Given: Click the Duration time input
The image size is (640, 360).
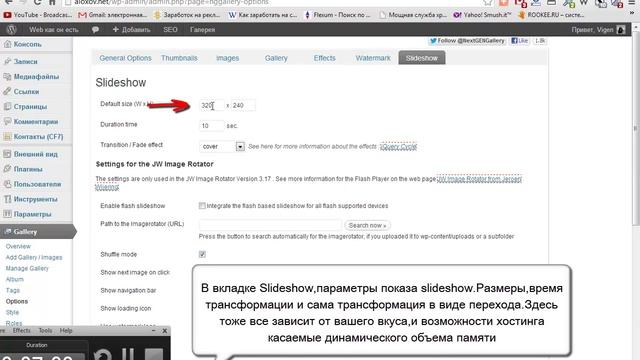Looking at the screenshot, I should pos(211,126).
